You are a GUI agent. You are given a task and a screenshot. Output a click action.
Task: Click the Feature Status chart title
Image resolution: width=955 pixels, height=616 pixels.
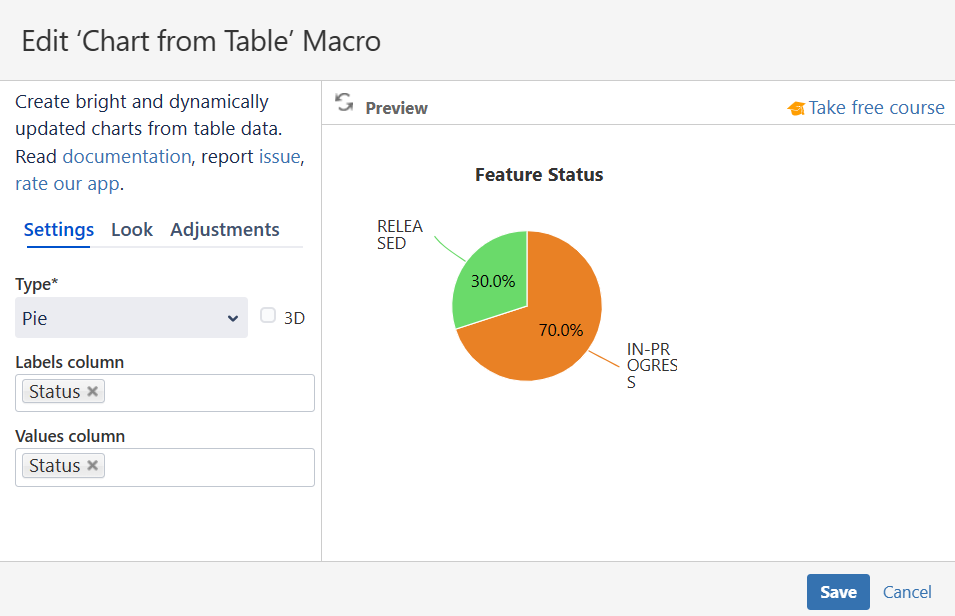(x=539, y=175)
